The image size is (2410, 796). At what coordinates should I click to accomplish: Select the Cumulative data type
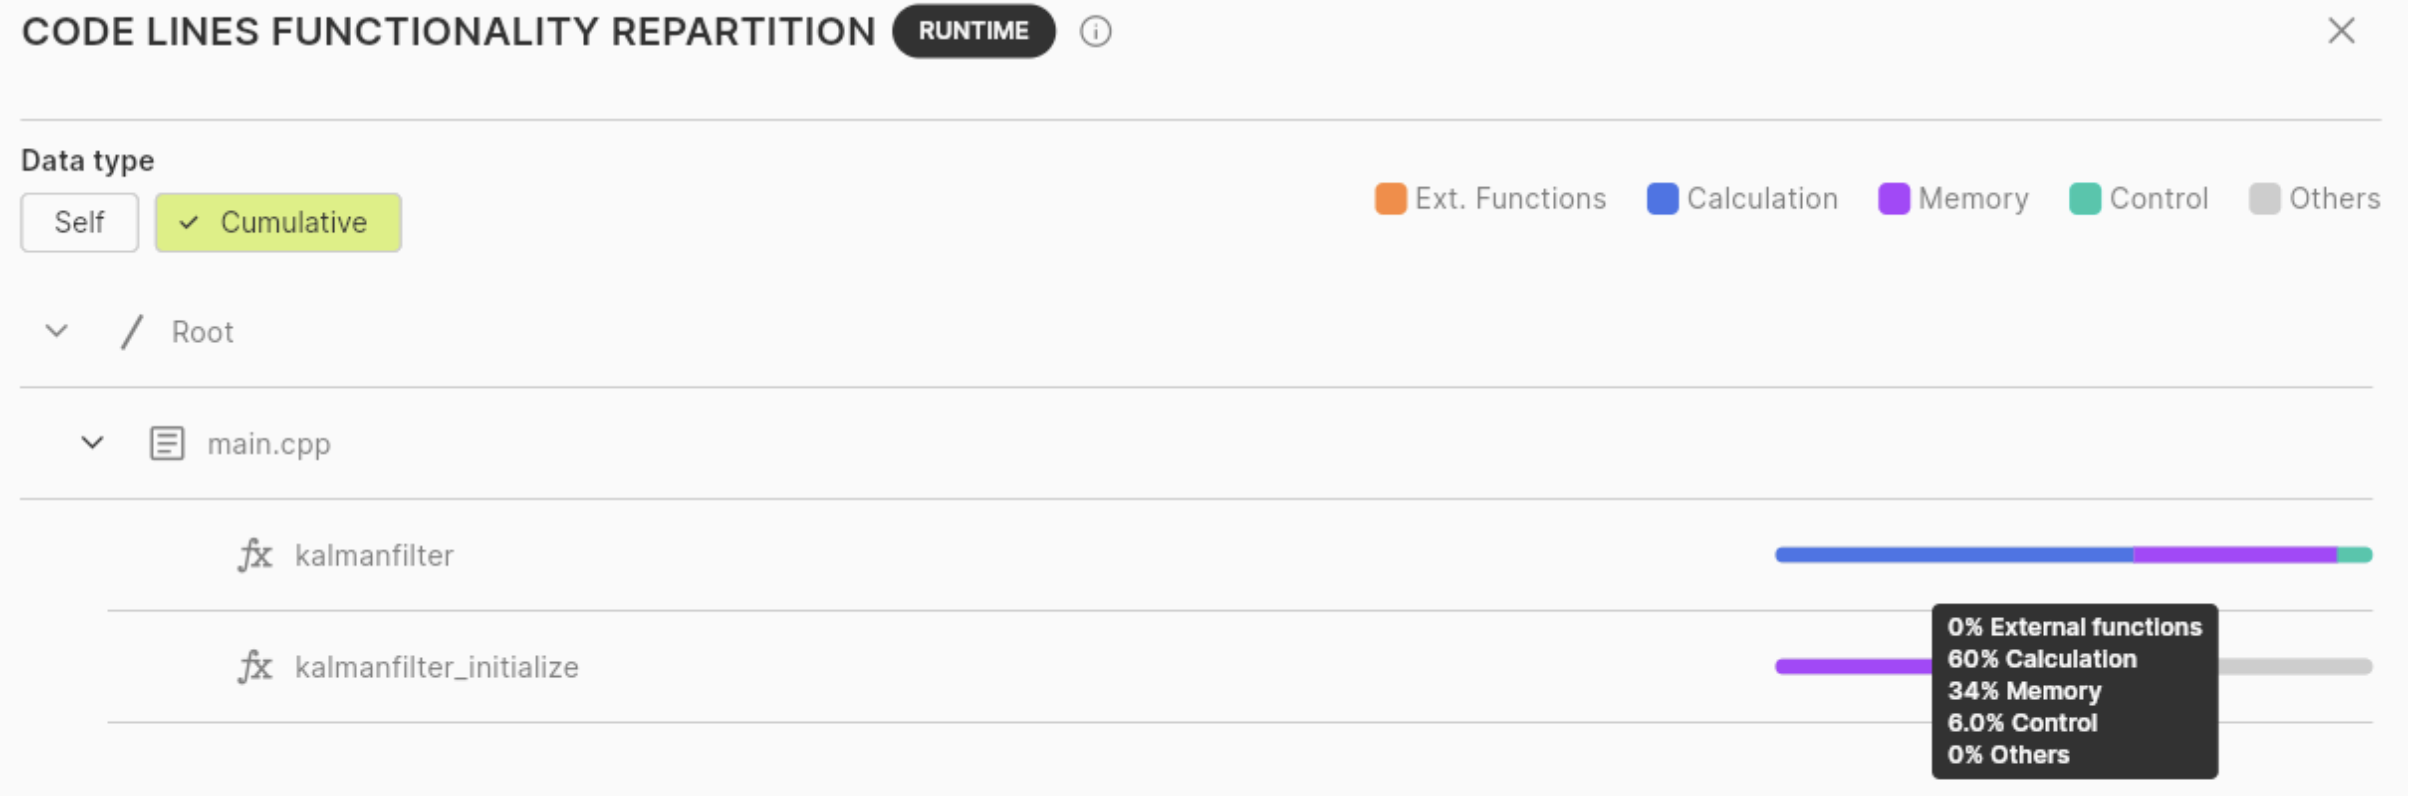(278, 222)
